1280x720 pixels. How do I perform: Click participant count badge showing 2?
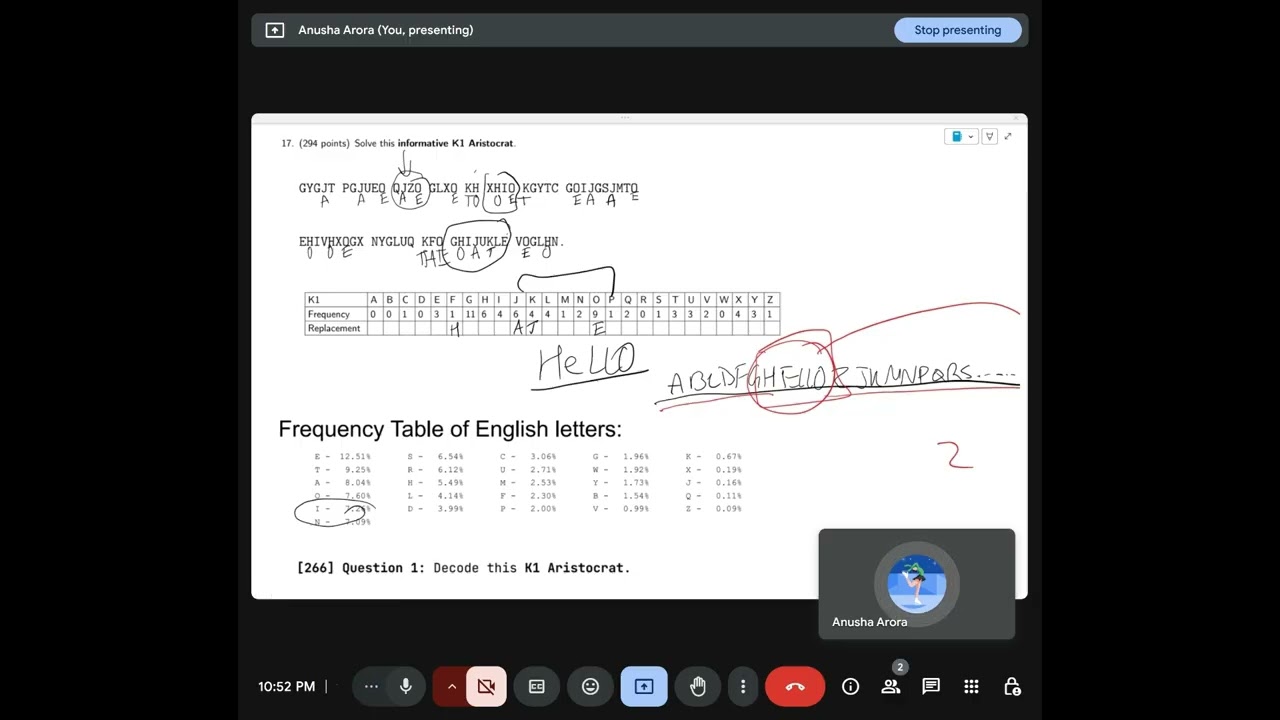point(899,667)
